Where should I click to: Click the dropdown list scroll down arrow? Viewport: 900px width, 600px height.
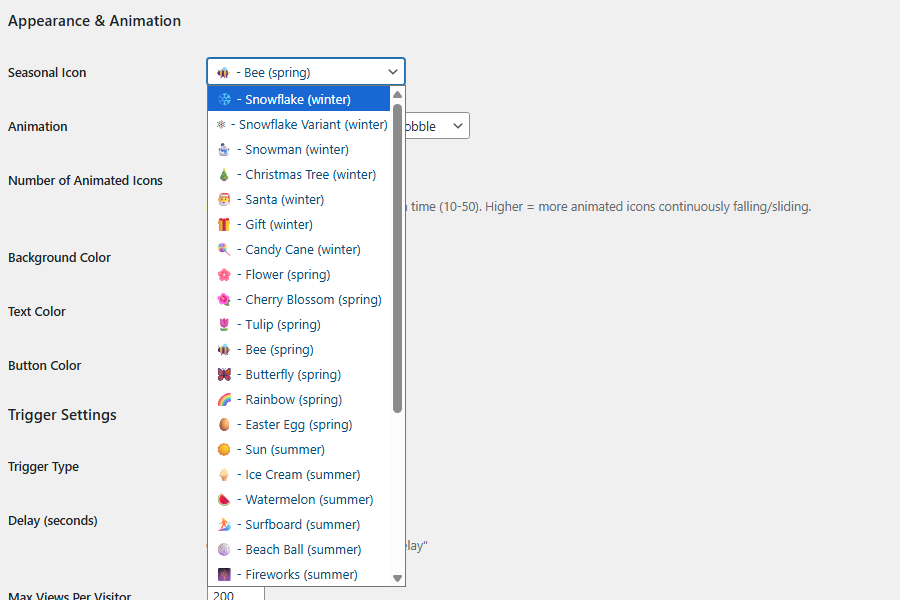[397, 578]
